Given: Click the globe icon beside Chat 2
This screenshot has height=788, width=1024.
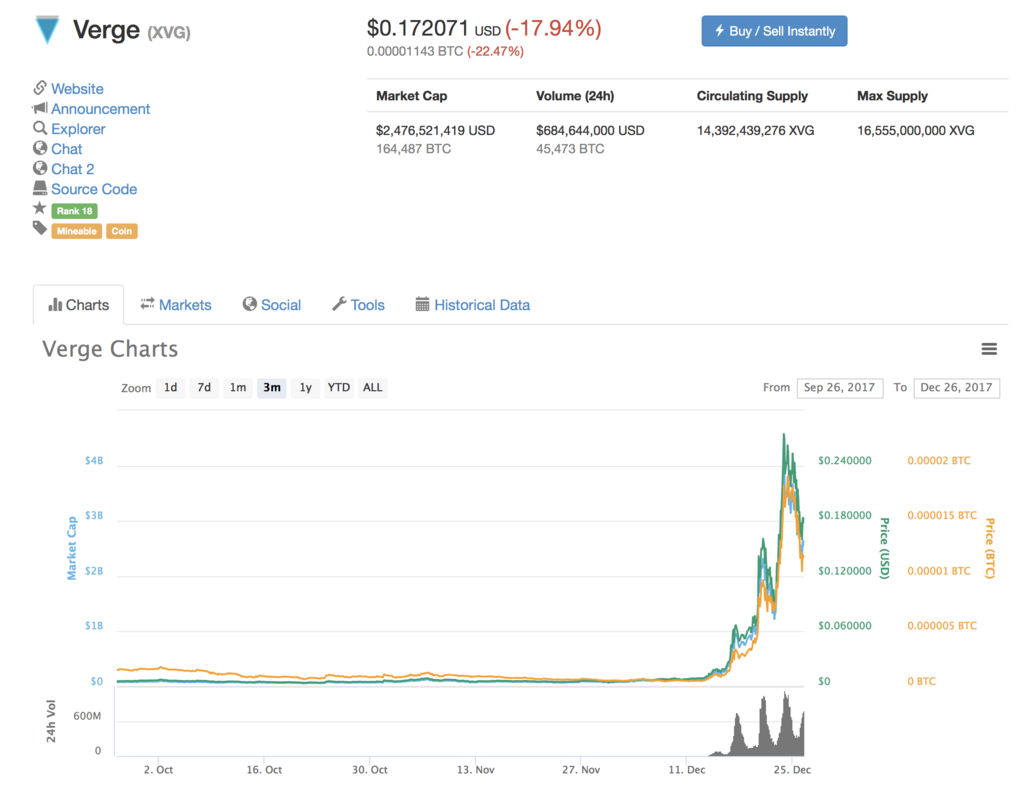Looking at the screenshot, I should coord(40,168).
